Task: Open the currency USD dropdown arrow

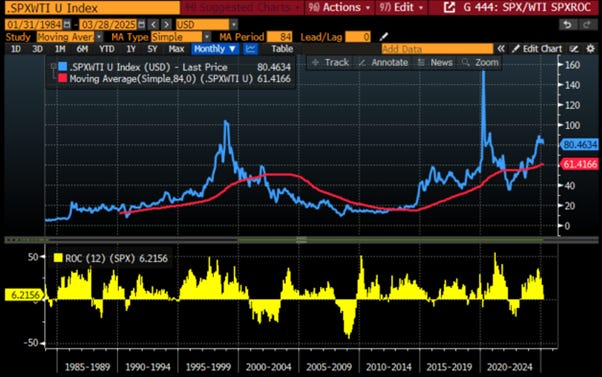Action: coord(233,25)
